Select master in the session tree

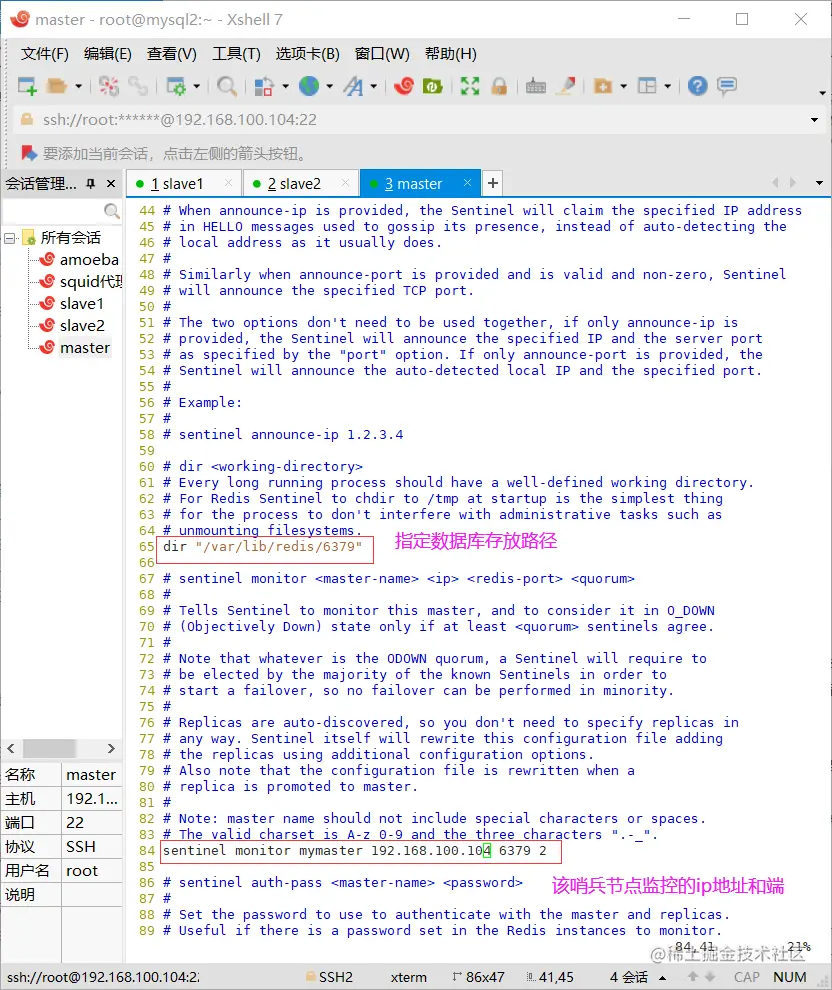(x=85, y=348)
